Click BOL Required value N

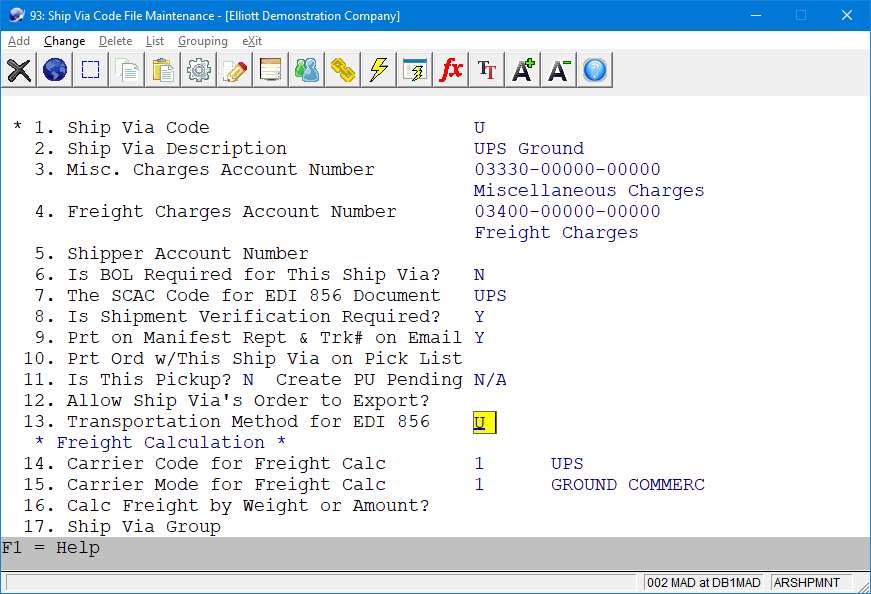point(479,274)
